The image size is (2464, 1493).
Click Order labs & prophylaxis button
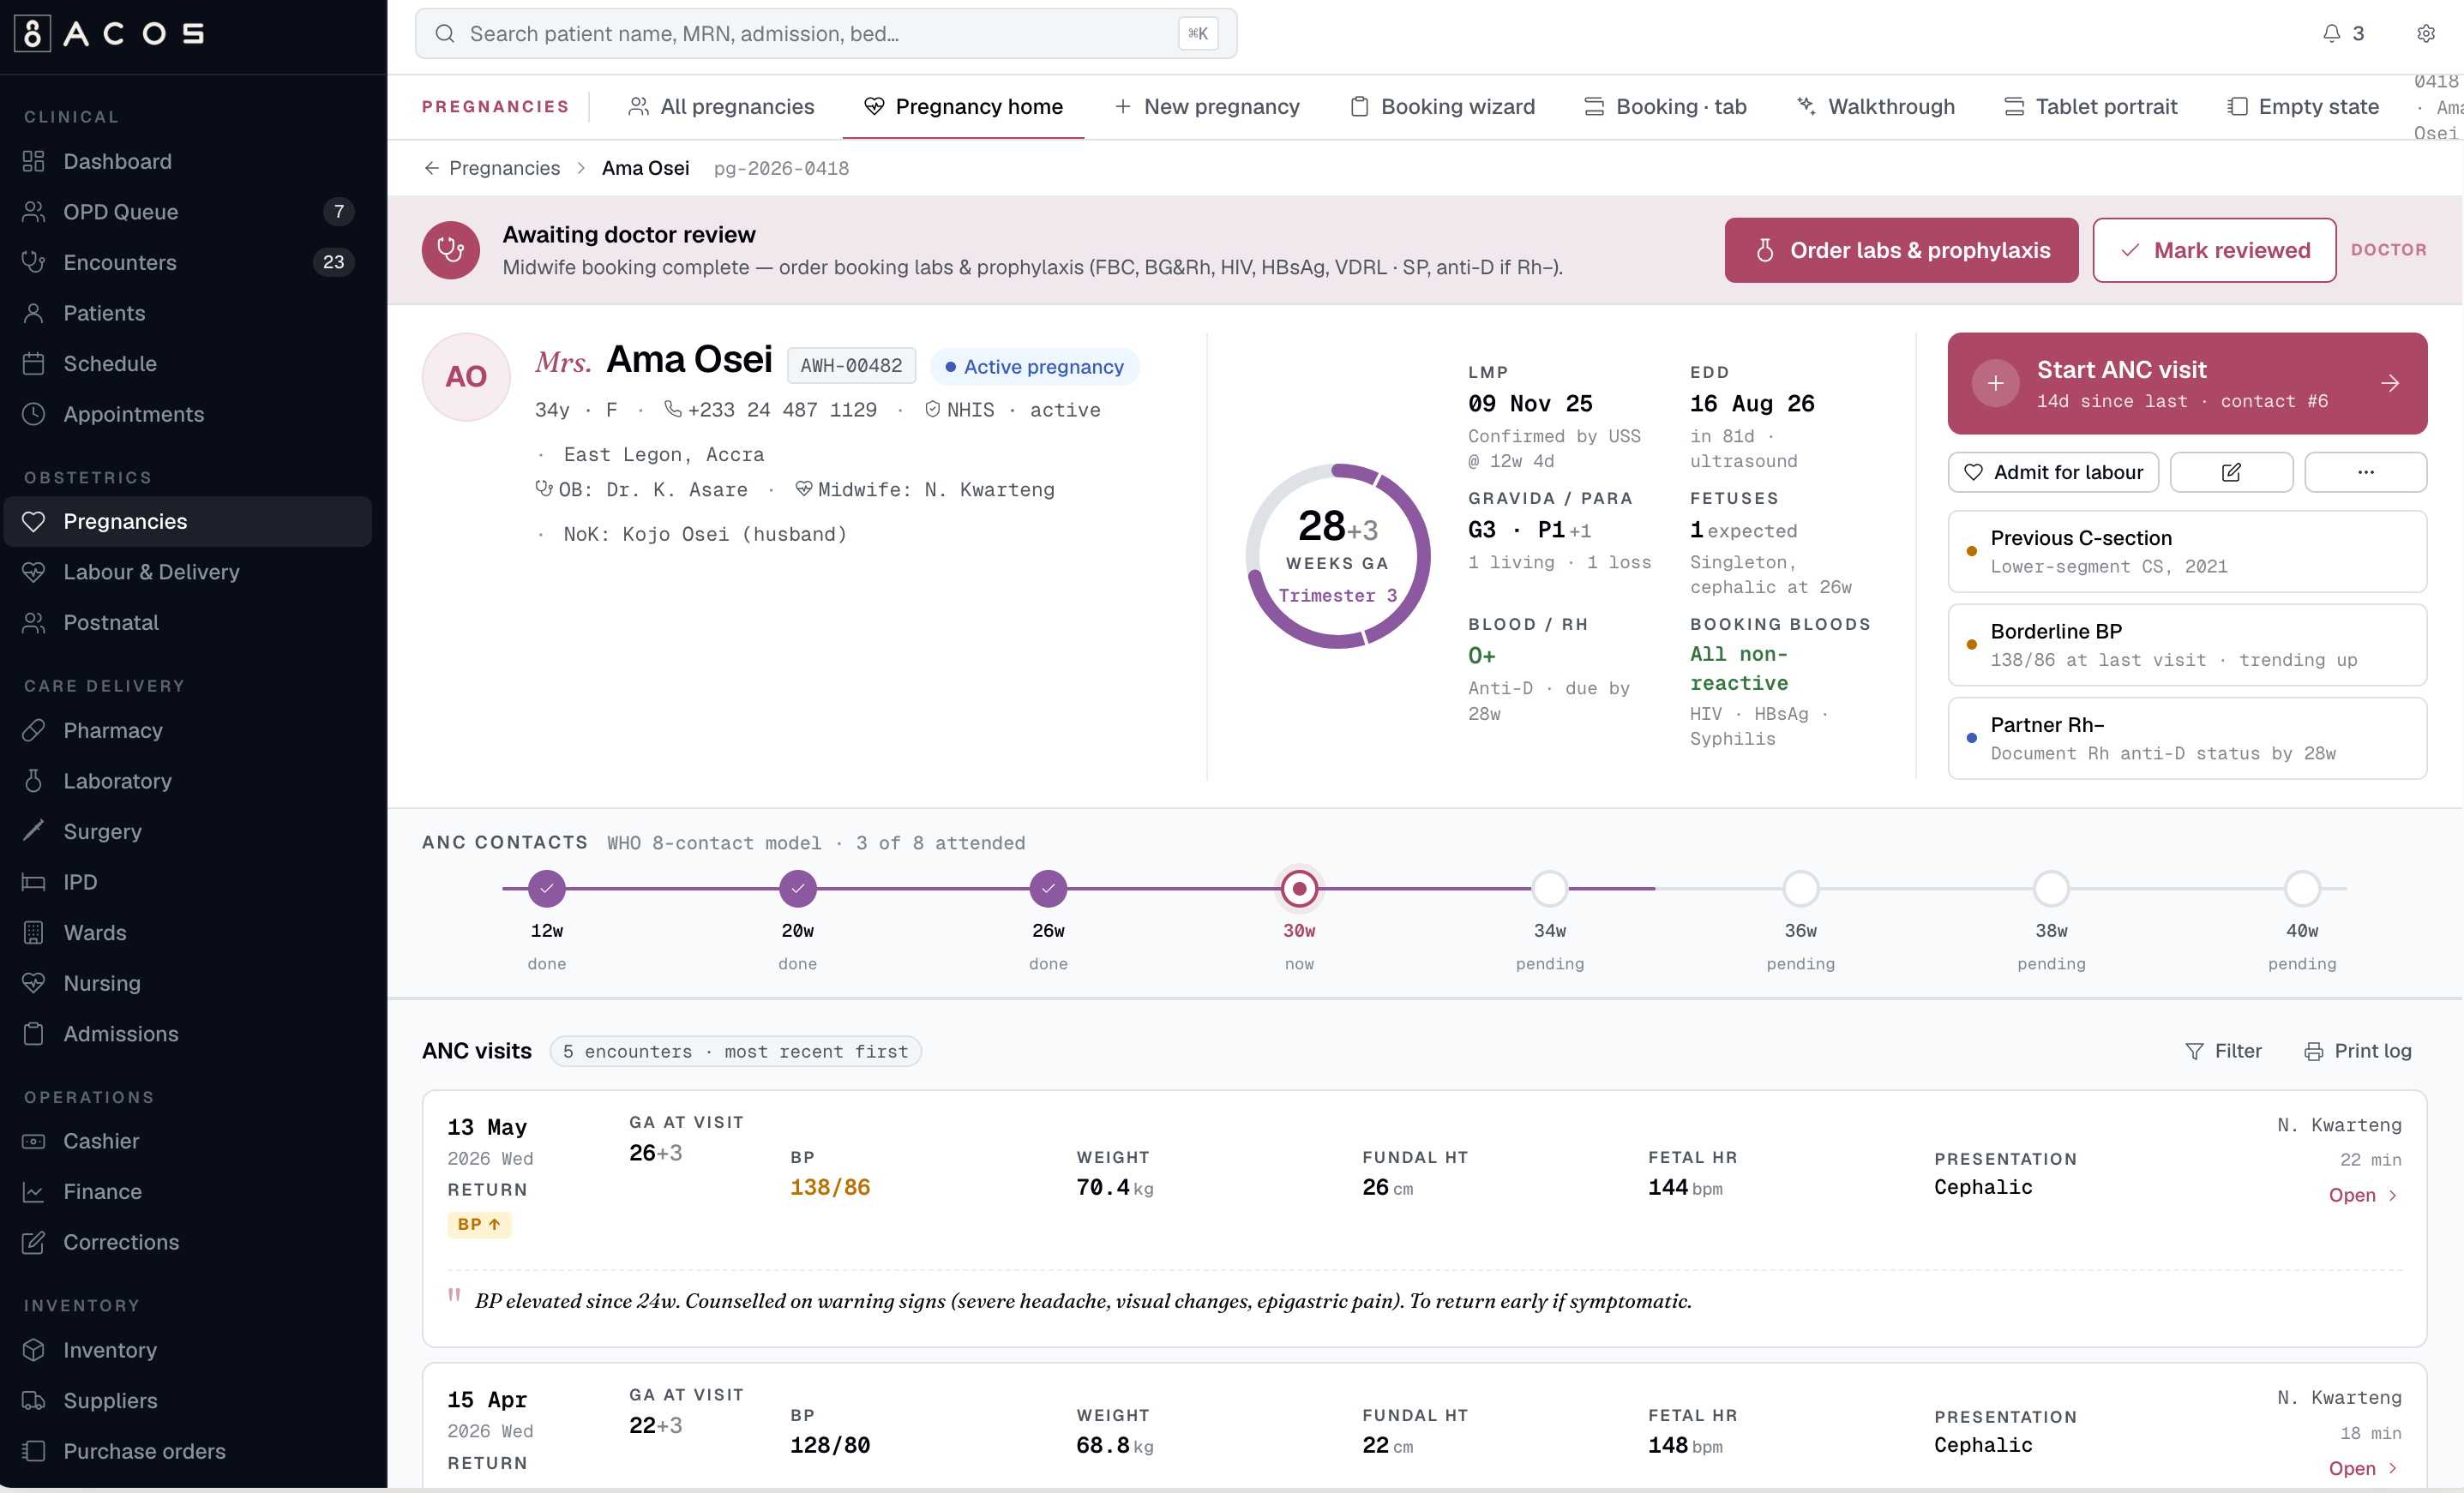click(1901, 250)
